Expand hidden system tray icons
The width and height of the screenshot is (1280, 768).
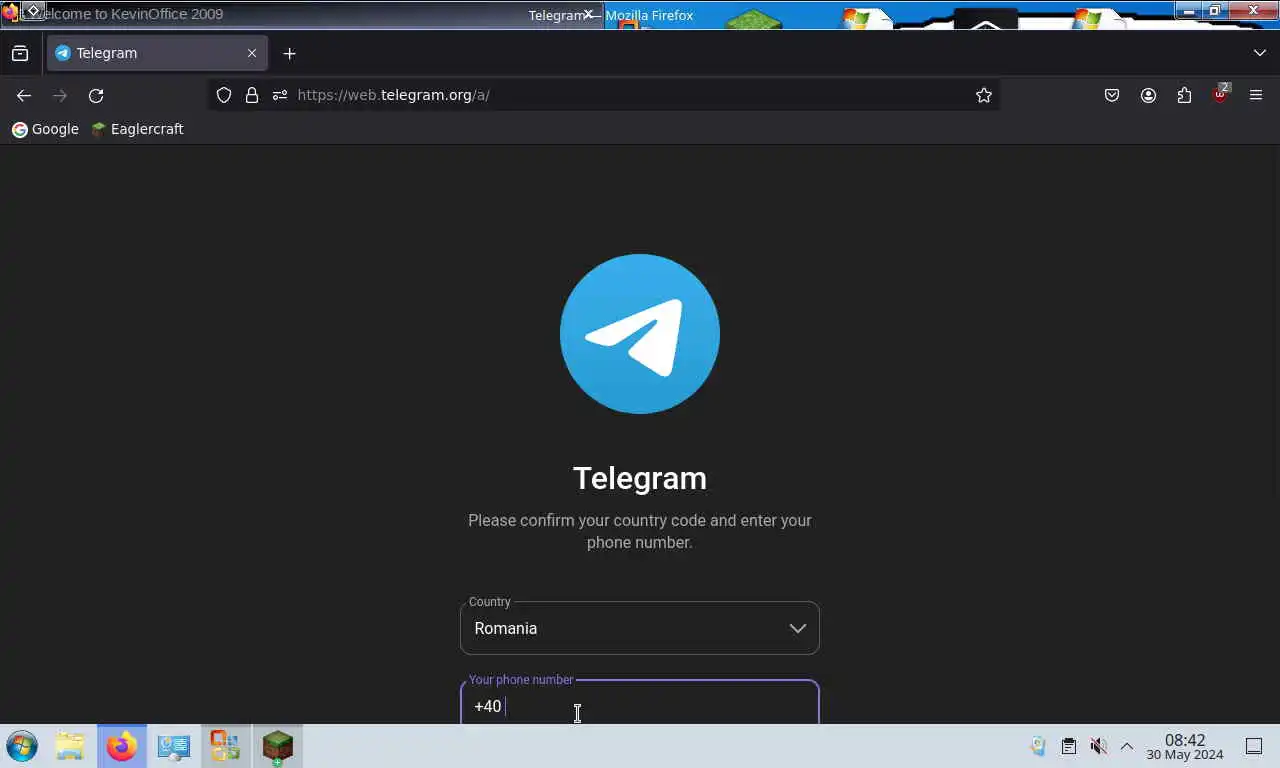pos(1127,746)
